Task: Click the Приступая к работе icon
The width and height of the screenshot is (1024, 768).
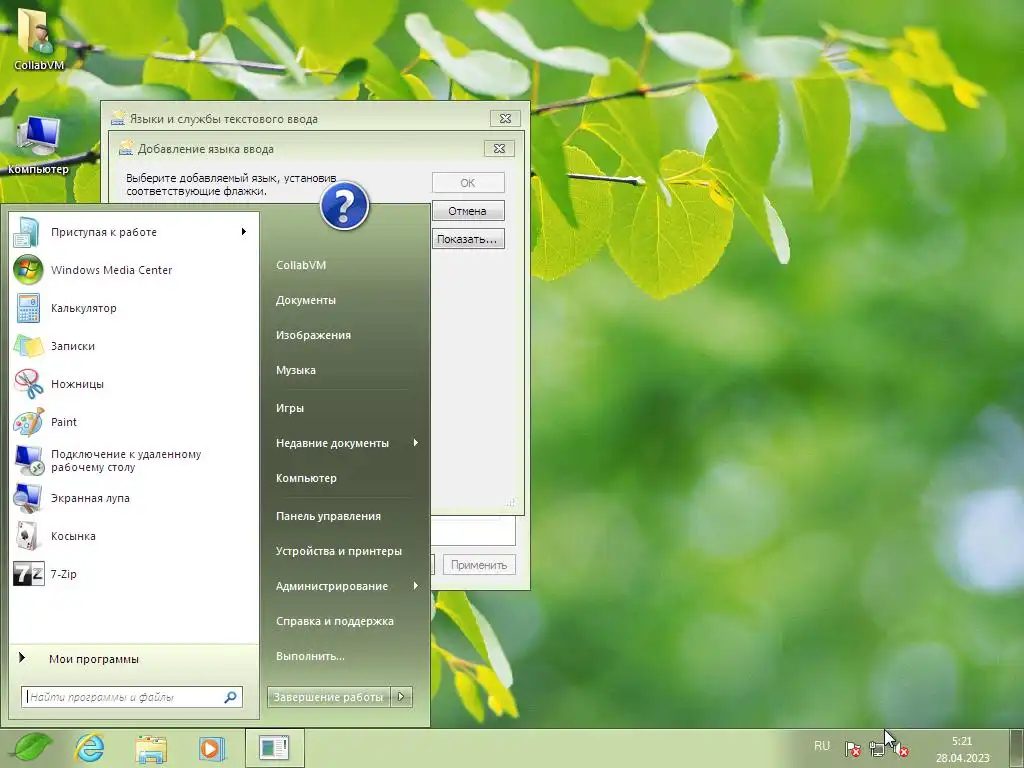Action: point(28,232)
